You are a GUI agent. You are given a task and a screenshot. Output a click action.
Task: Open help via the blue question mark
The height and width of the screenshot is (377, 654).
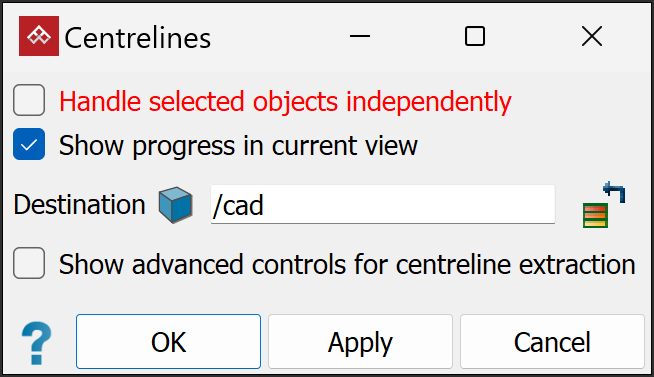[x=37, y=343]
